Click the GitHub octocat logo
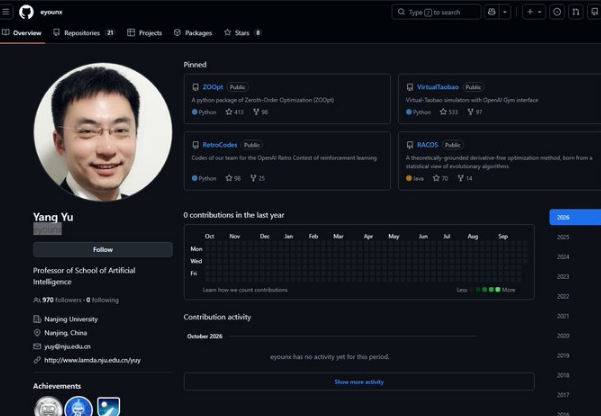601x416 pixels. click(26, 12)
